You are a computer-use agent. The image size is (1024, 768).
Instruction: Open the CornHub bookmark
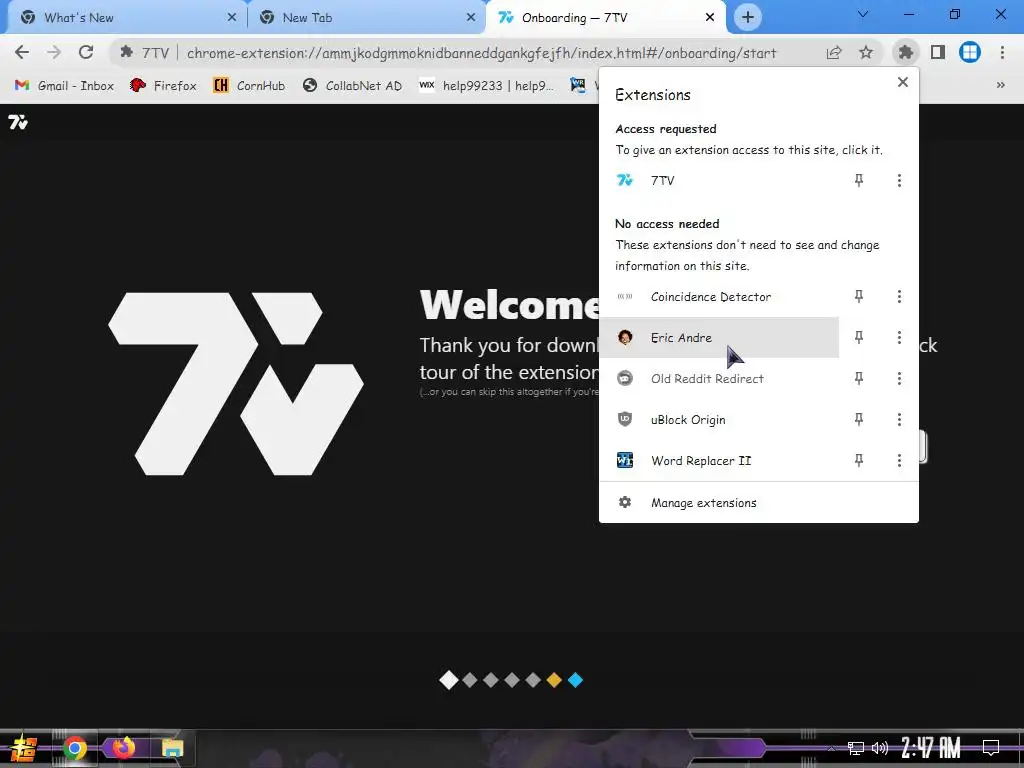coord(249,86)
